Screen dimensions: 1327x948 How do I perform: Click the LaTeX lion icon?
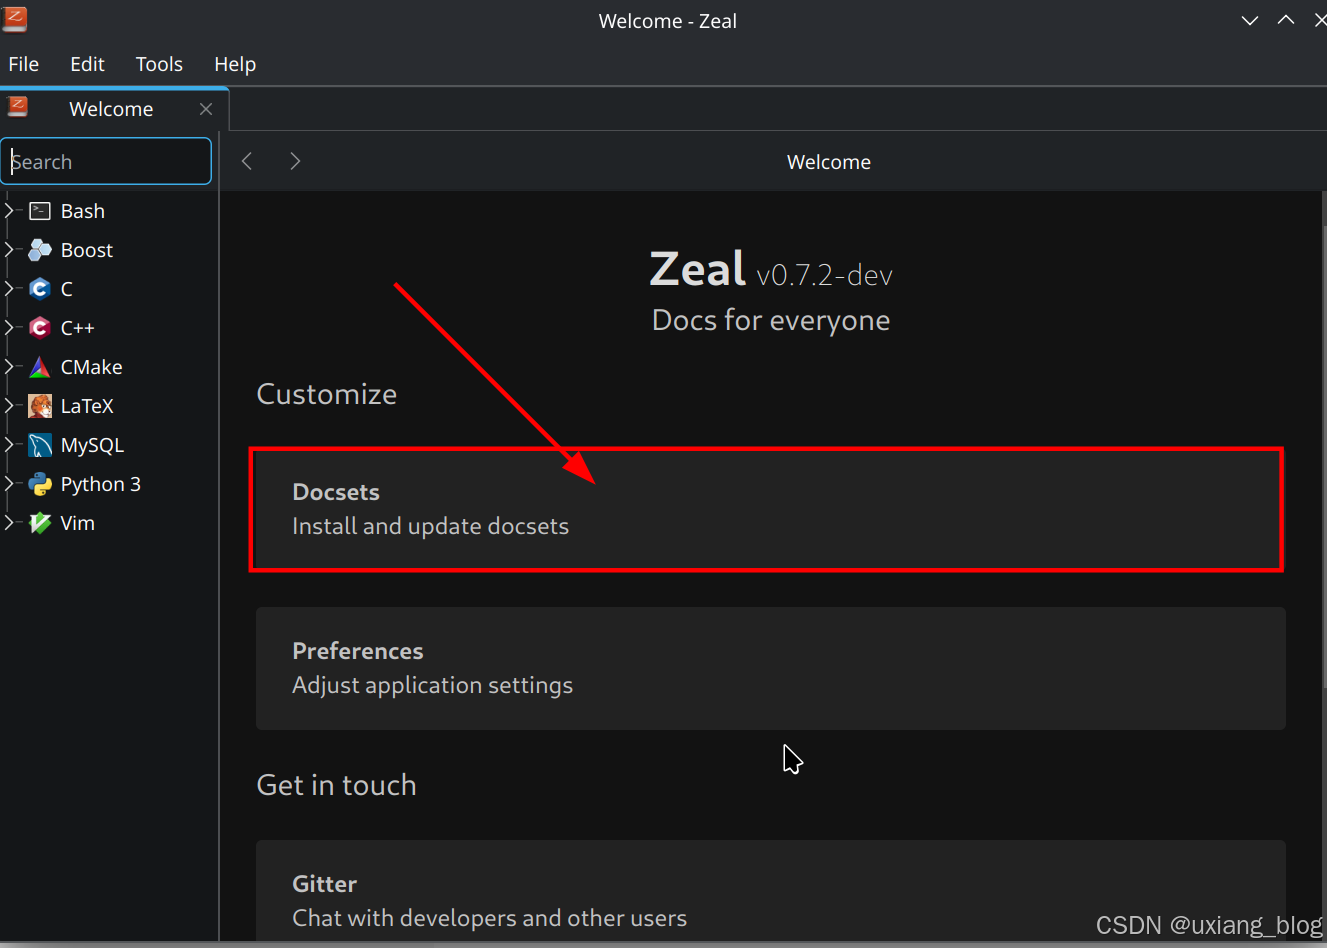tap(40, 406)
